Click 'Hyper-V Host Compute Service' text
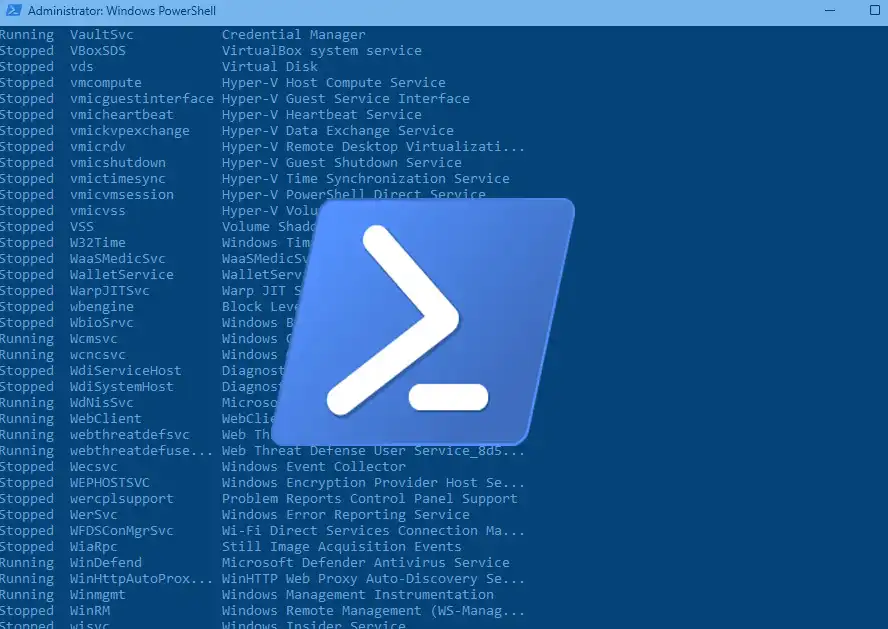 [x=334, y=83]
